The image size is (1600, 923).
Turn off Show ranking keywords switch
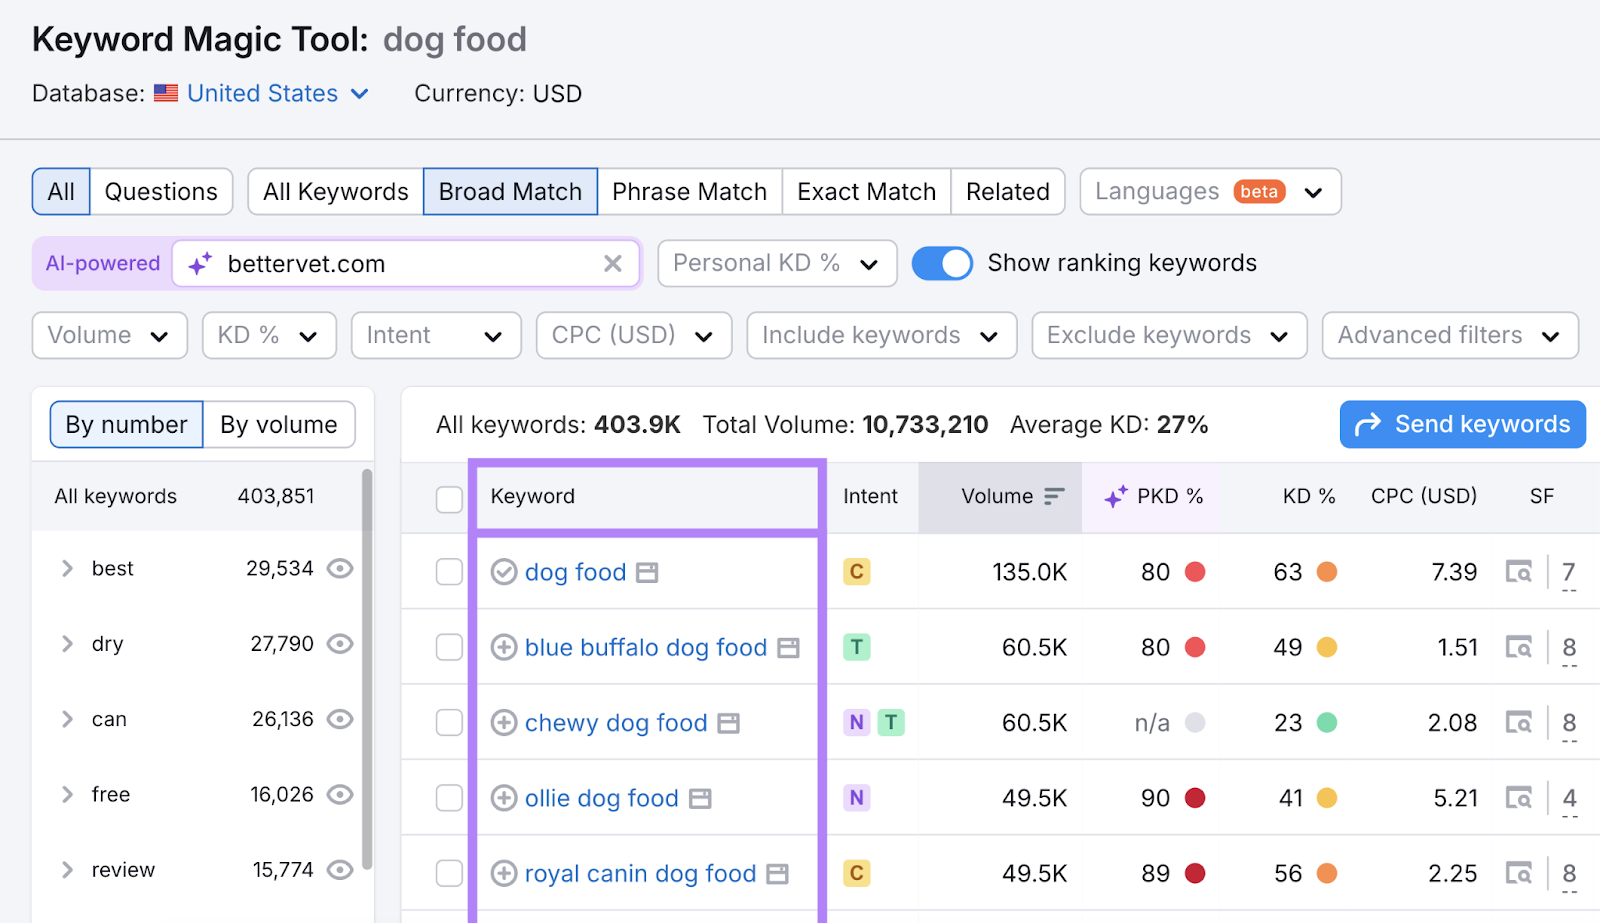pyautogui.click(x=942, y=263)
